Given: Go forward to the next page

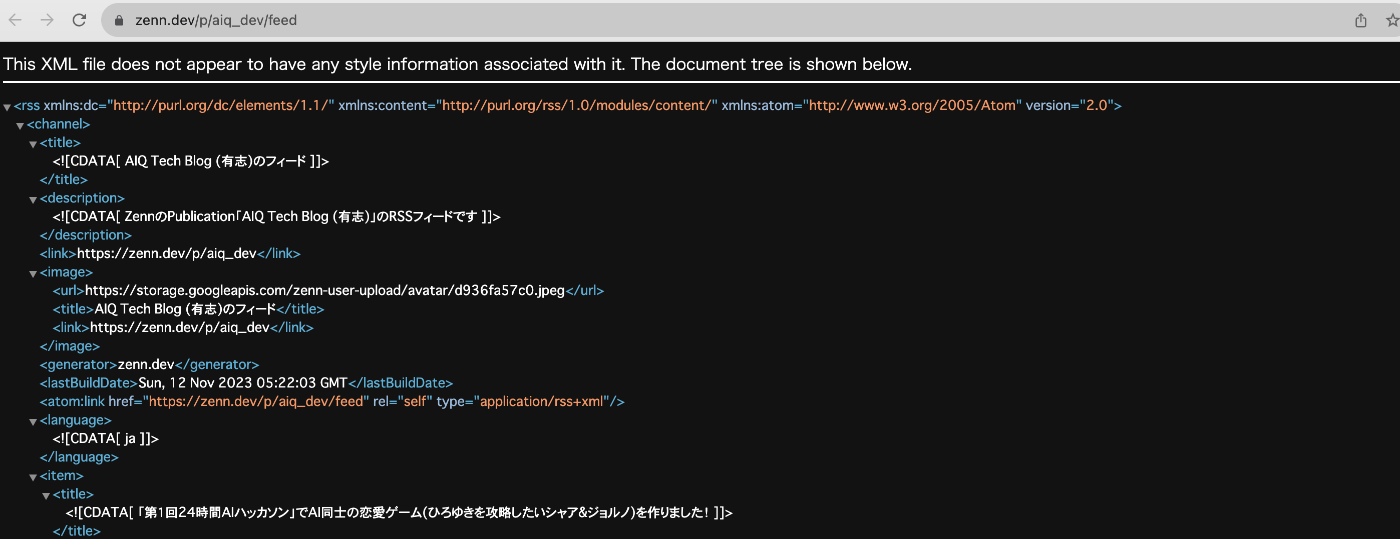Looking at the screenshot, I should tap(47, 20).
